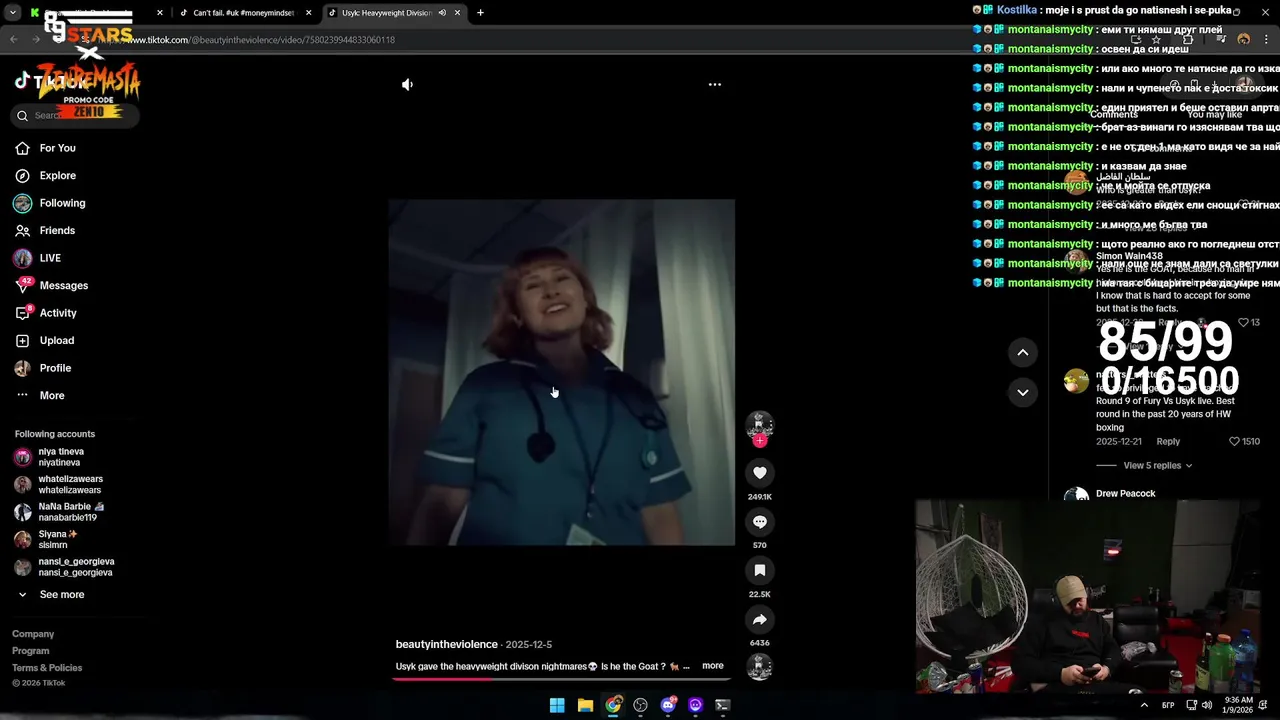Viewport: 1280px width, 720px height.
Task: Save the video with the bookmark icon
Action: coord(760,570)
